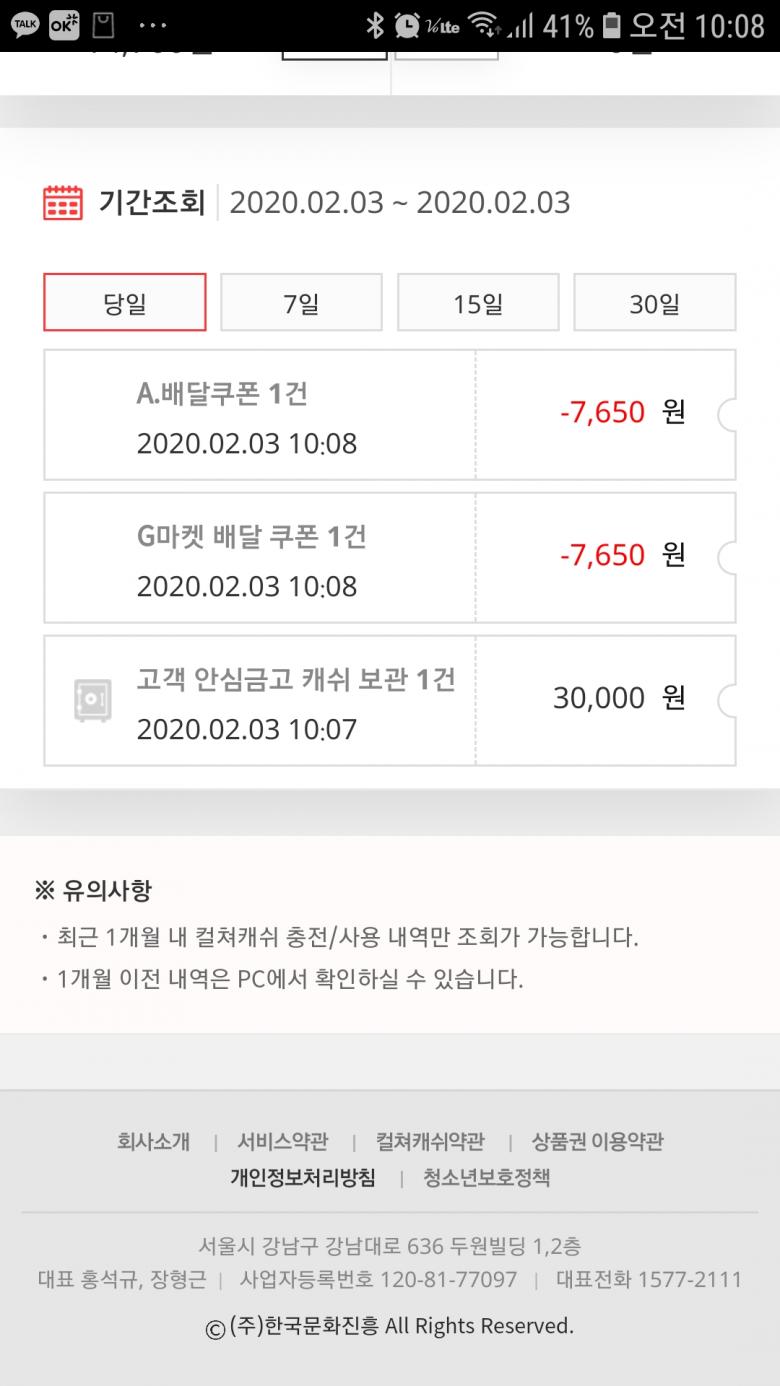780x1386 pixels.
Task: Open the 회사소개 footer link
Action: point(153,1142)
